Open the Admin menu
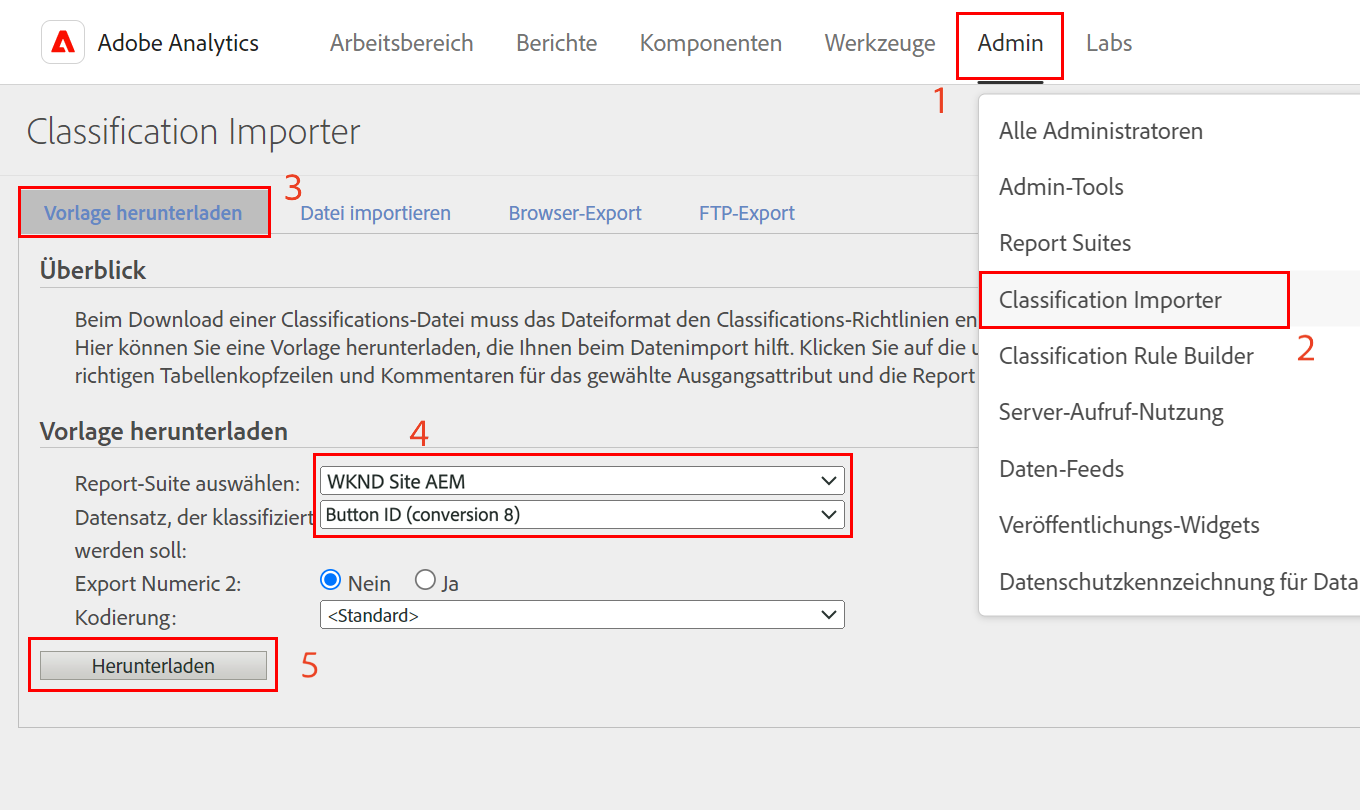Image resolution: width=1360 pixels, height=810 pixels. (x=1010, y=43)
